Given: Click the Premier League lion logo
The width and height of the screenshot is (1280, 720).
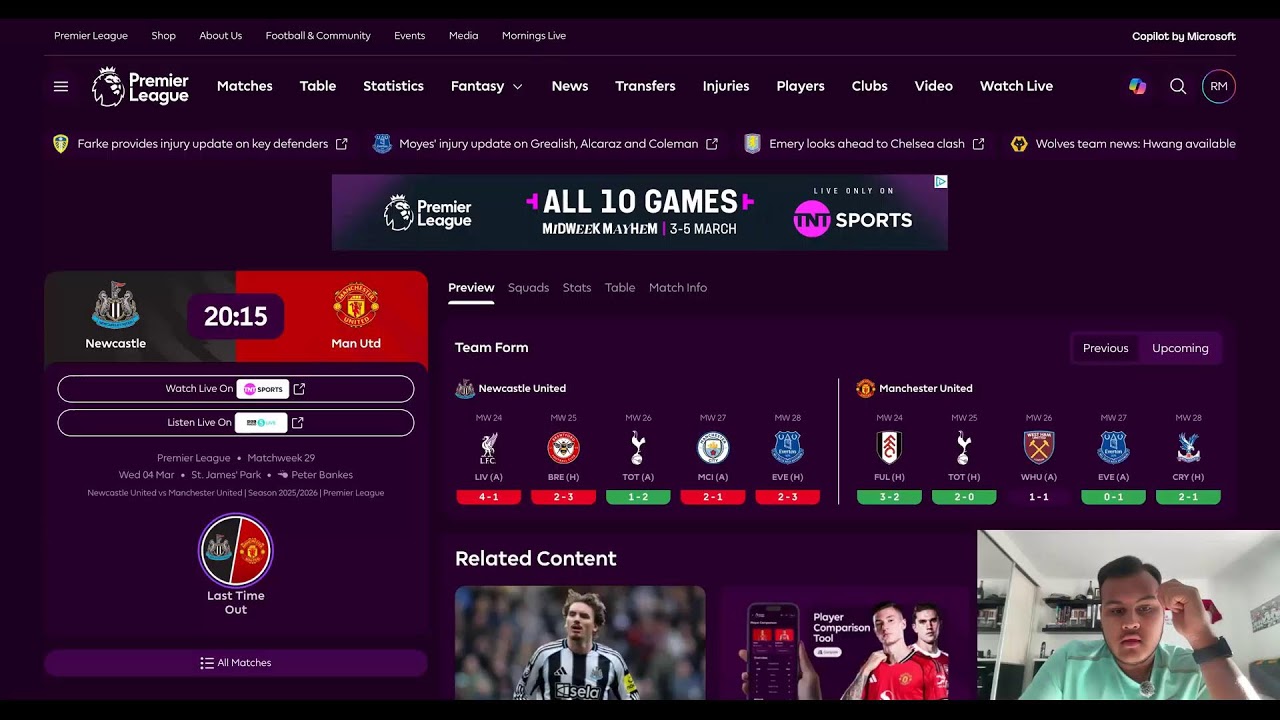Looking at the screenshot, I should [140, 86].
